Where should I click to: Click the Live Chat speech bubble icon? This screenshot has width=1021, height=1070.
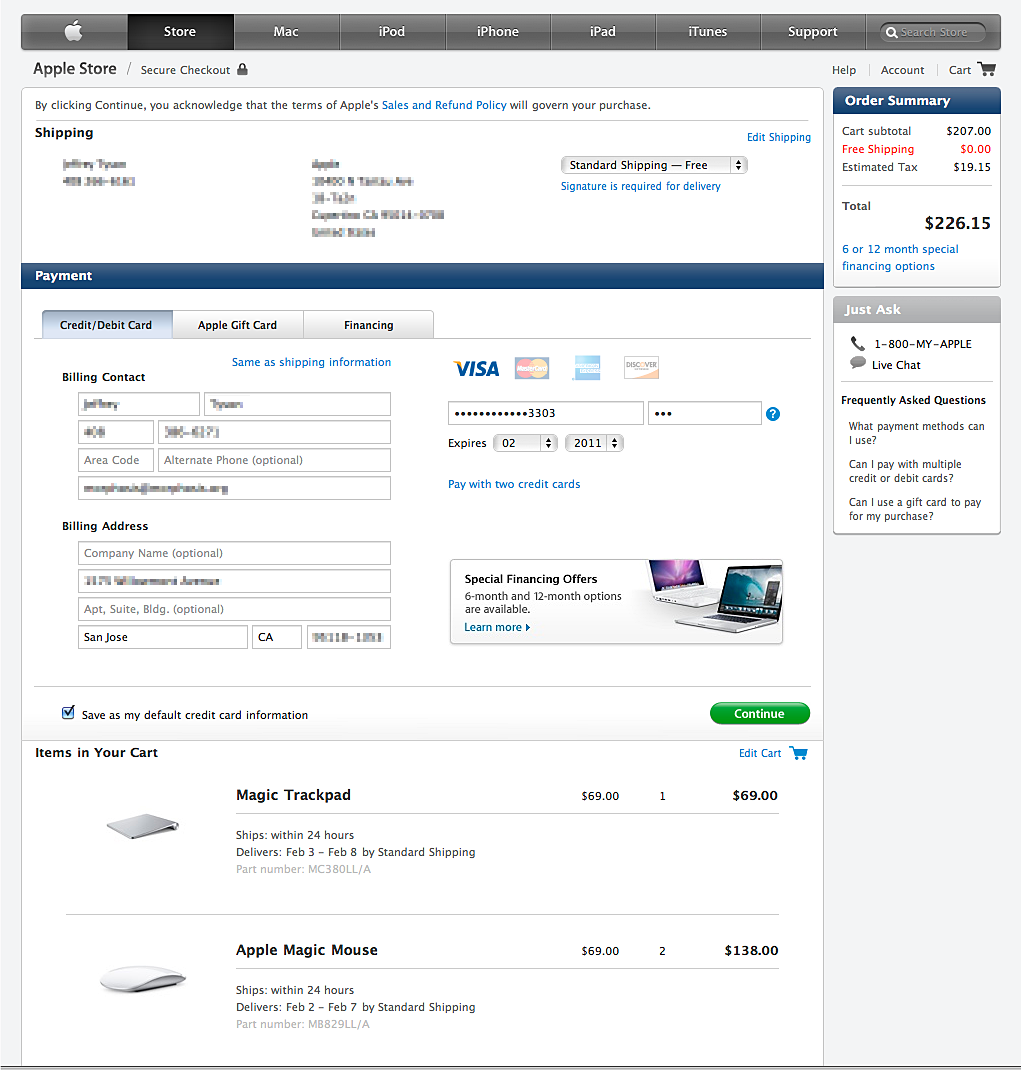pos(858,363)
